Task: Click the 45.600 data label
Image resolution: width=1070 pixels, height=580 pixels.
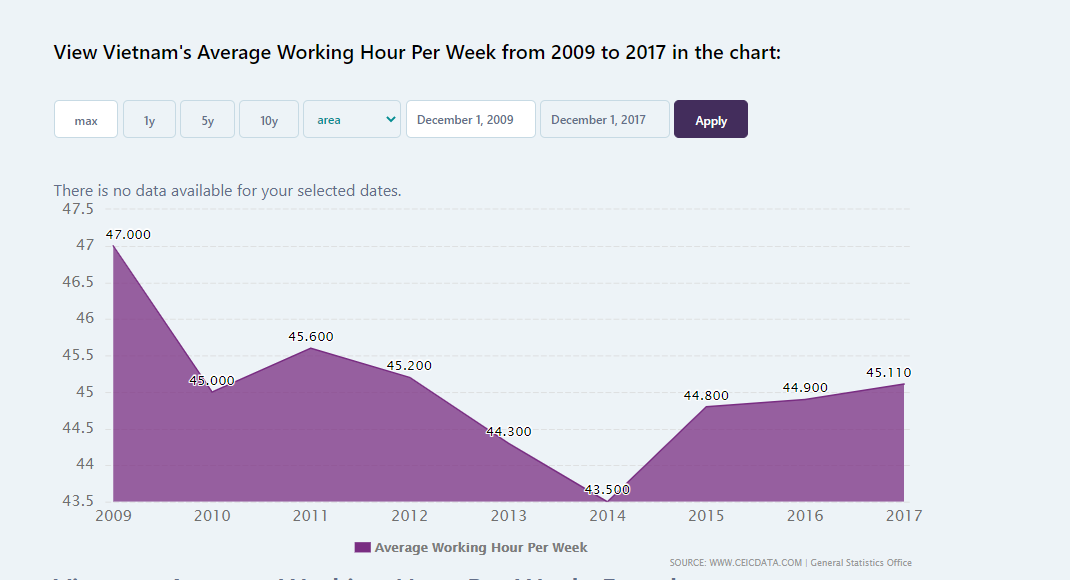Action: (x=310, y=336)
